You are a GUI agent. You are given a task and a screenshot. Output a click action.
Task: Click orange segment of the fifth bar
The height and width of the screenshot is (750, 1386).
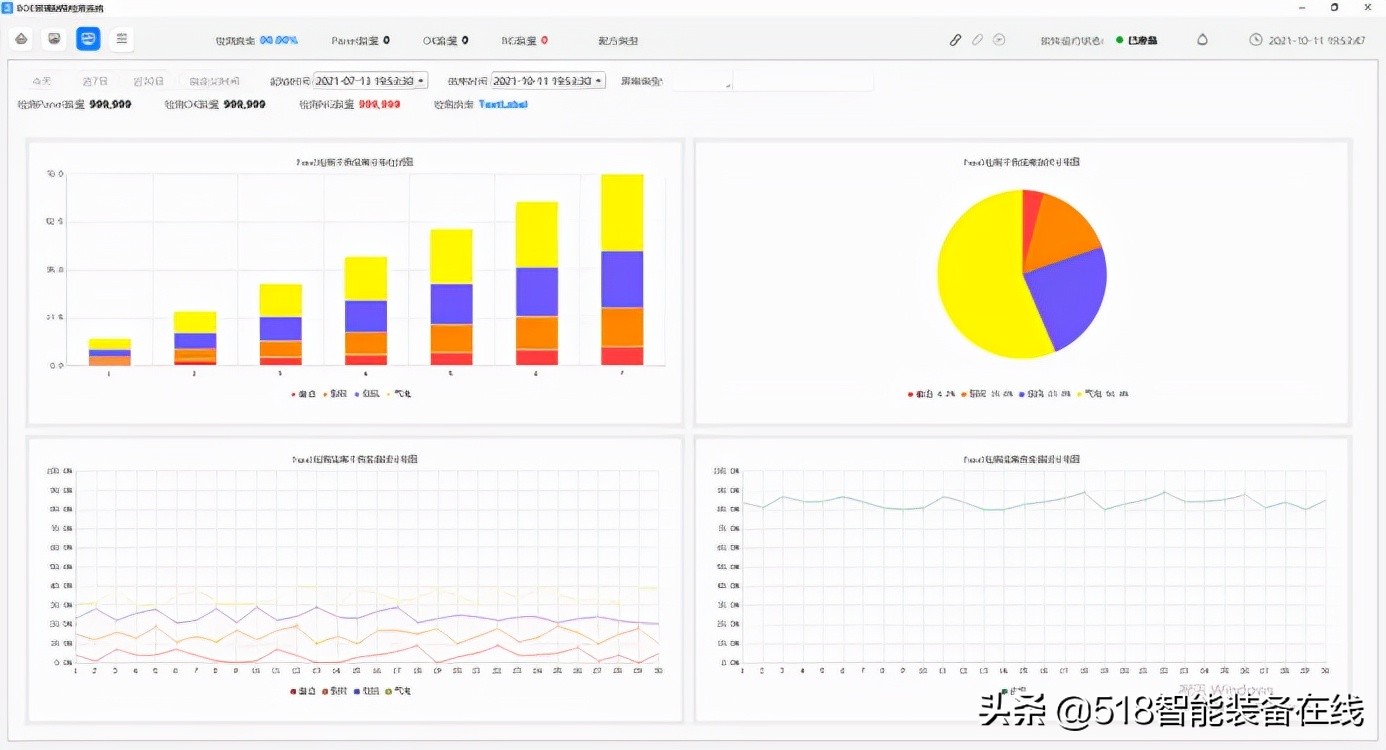(451, 338)
